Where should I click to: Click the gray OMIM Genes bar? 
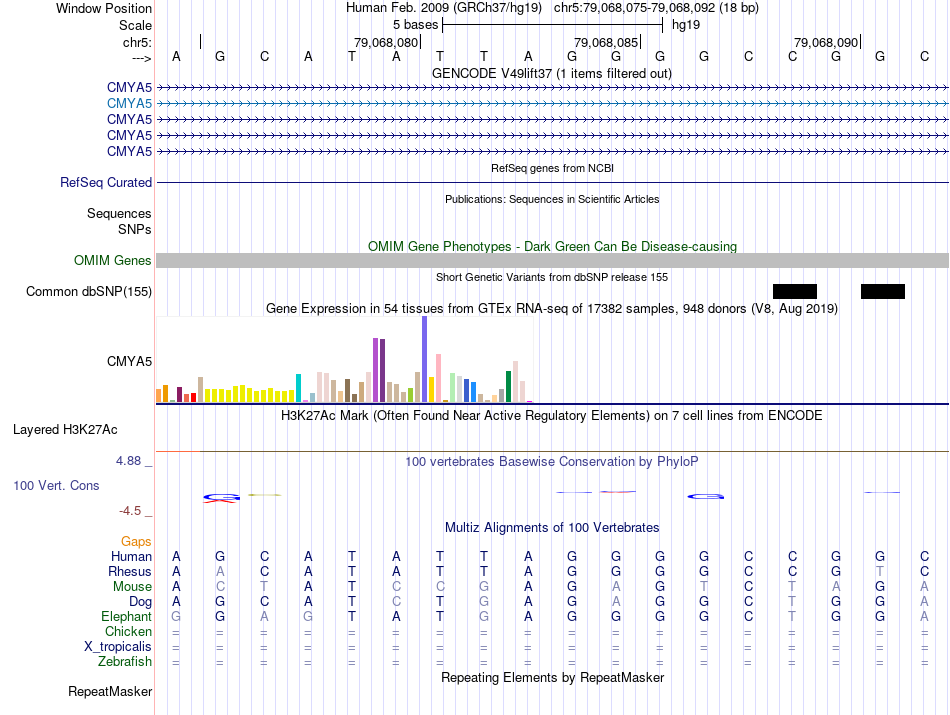click(552, 261)
